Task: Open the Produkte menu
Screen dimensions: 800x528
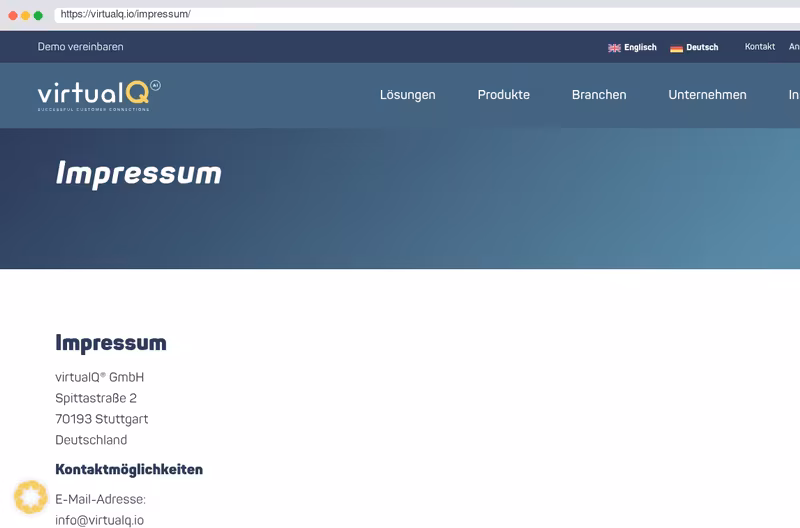Action: click(504, 95)
